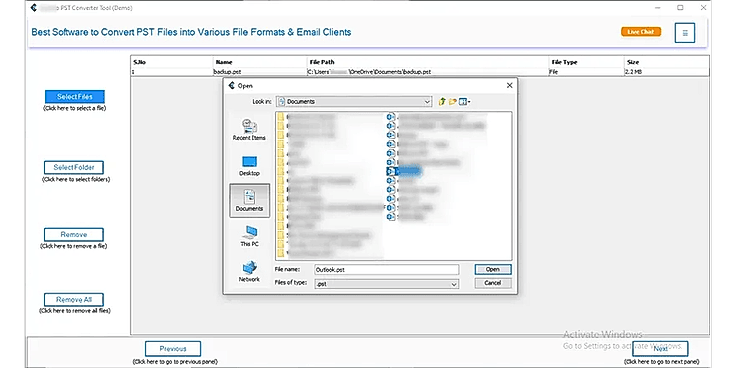Screen dimensions: 736x368
Task: Sort by the File Type column header
Action: tap(587, 62)
